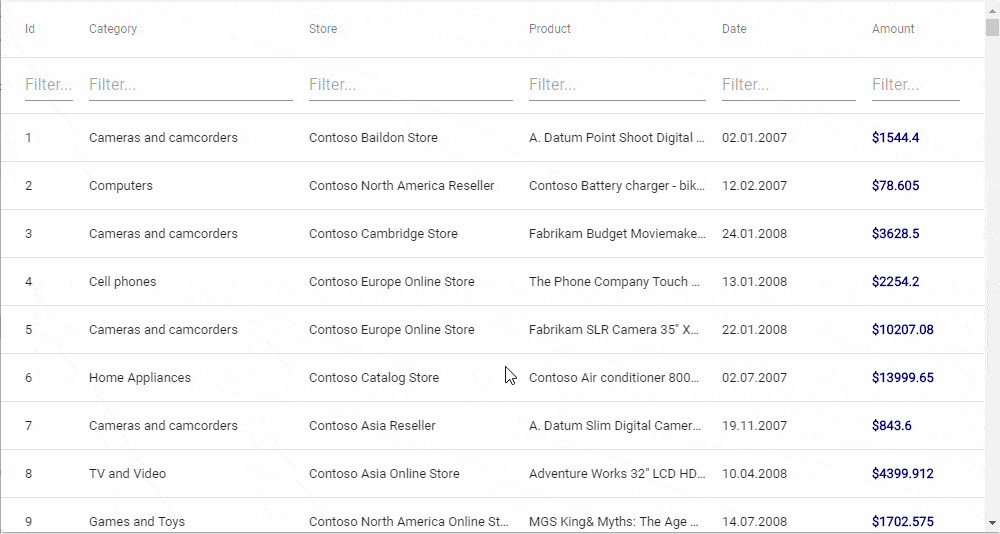Click the Store column header
1000x534 pixels.
click(x=323, y=29)
